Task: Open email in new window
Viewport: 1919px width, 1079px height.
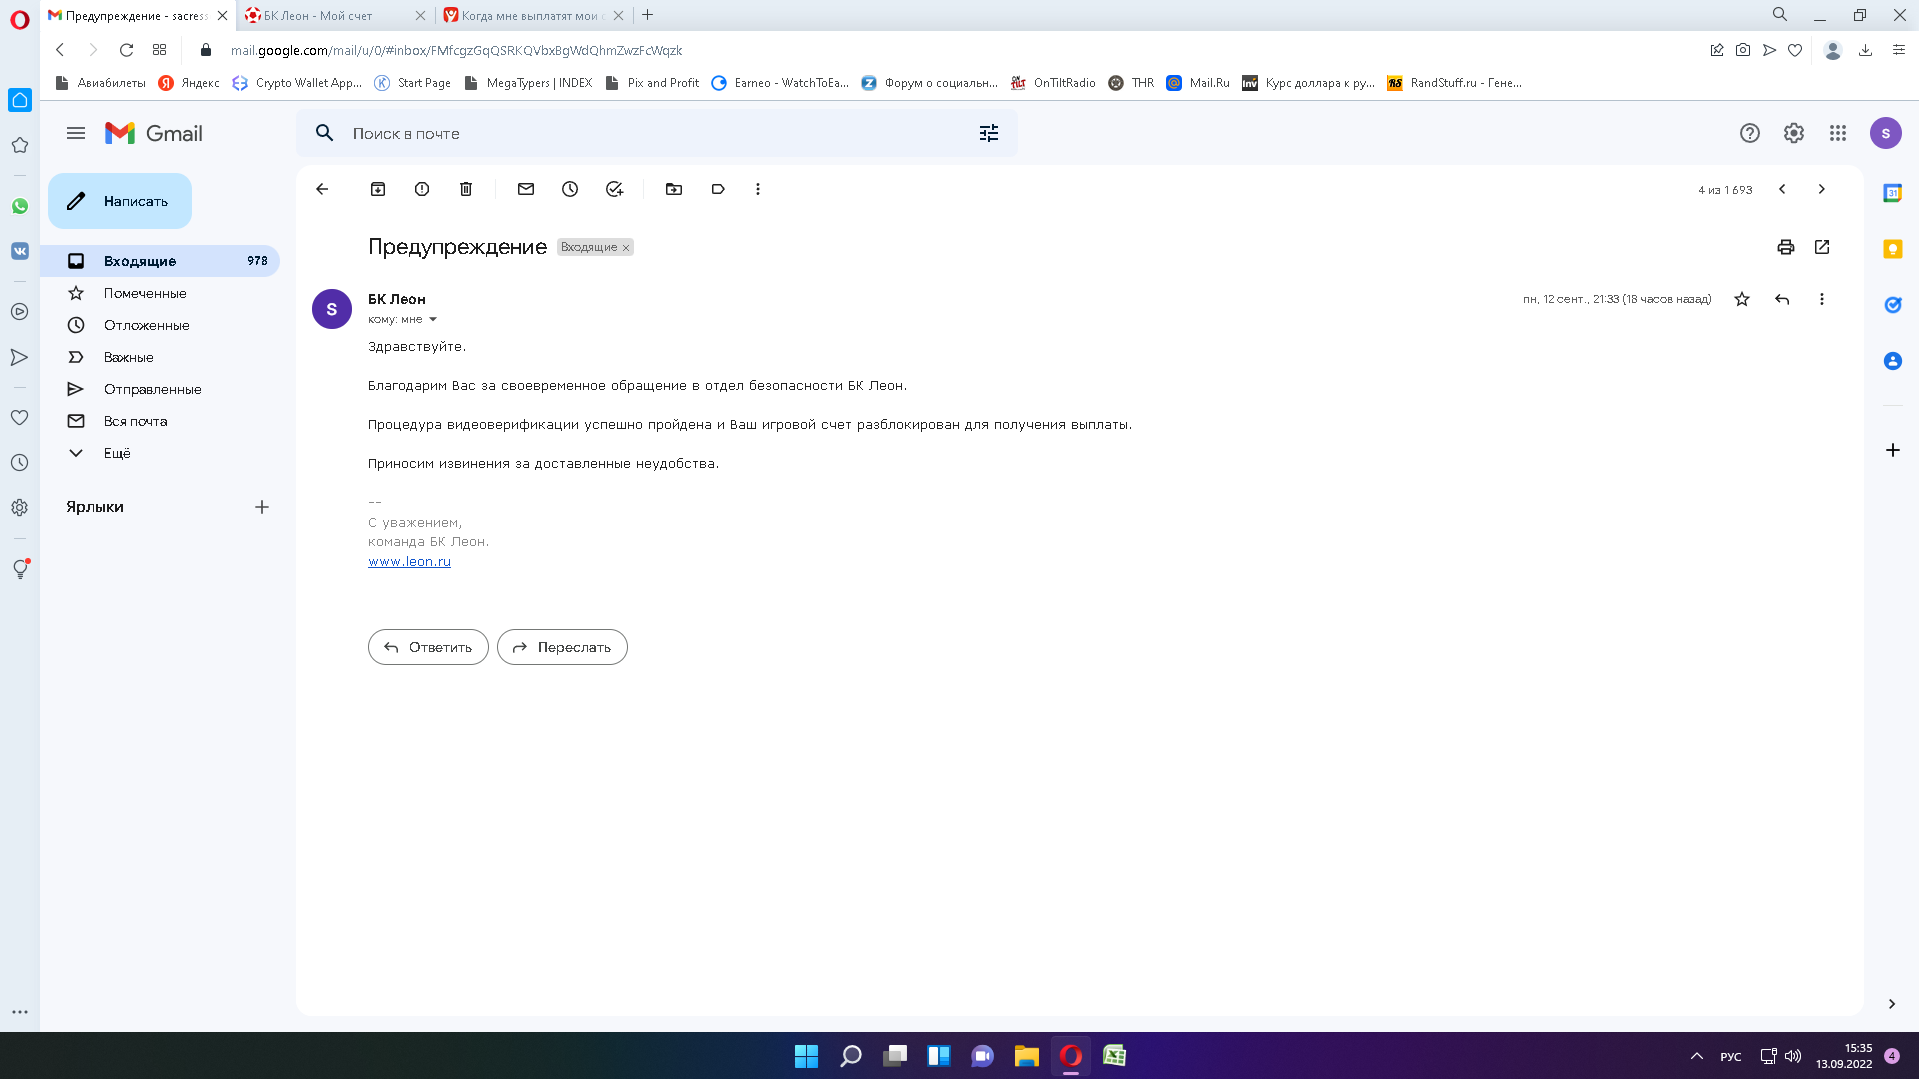Action: tap(1821, 247)
